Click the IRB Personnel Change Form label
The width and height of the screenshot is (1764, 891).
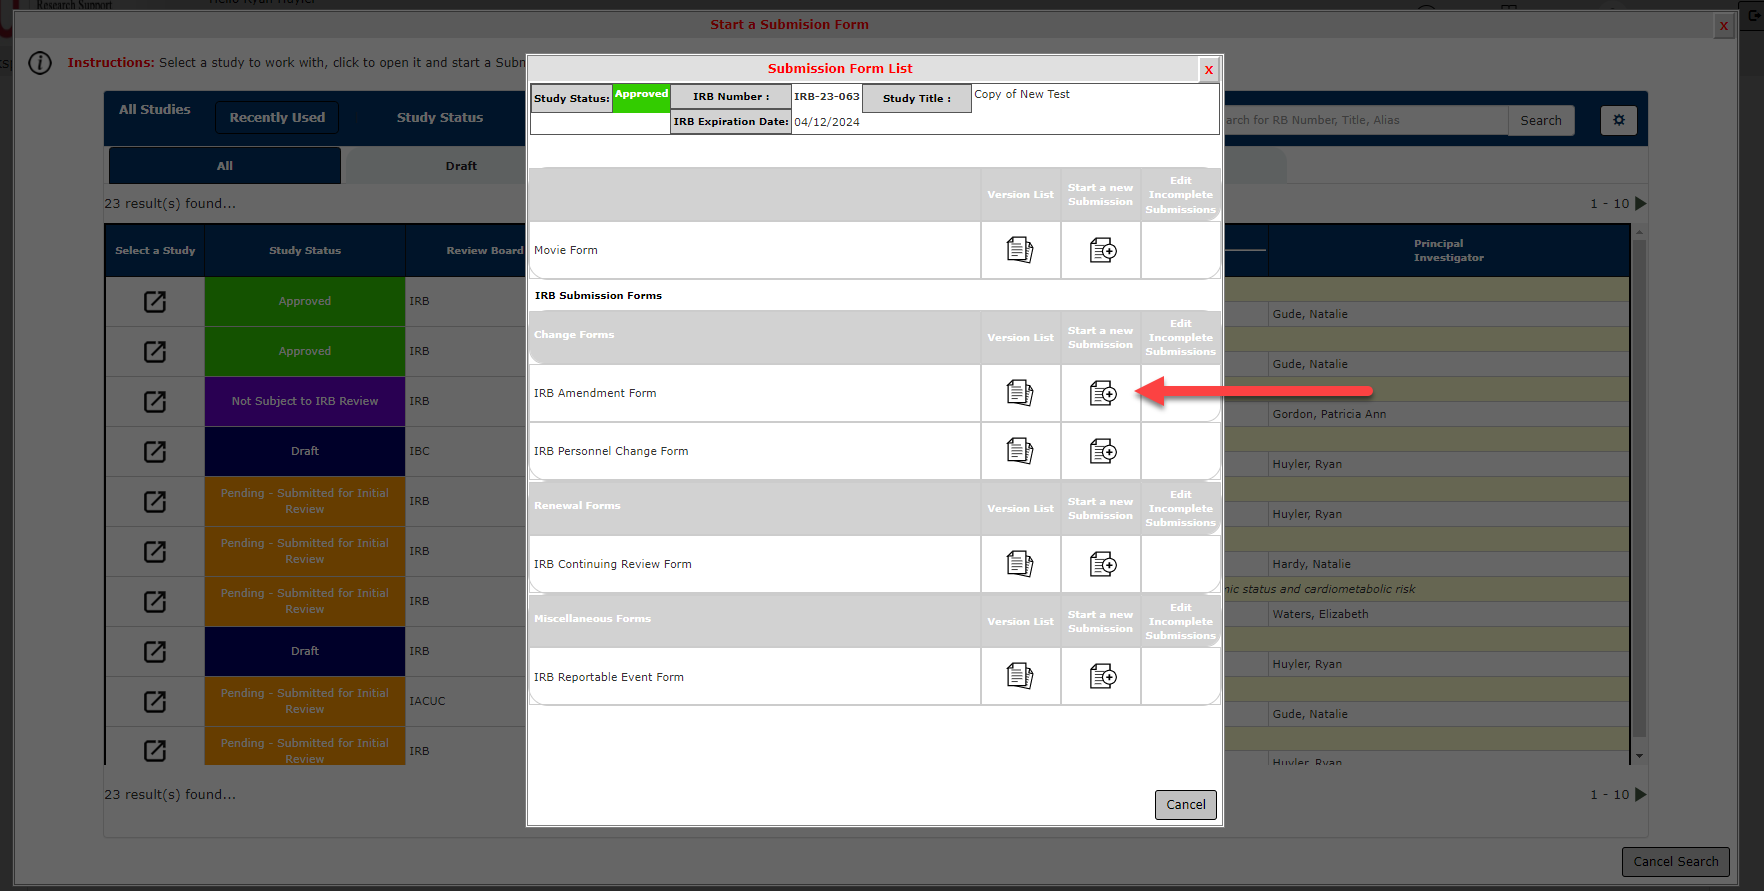click(611, 452)
